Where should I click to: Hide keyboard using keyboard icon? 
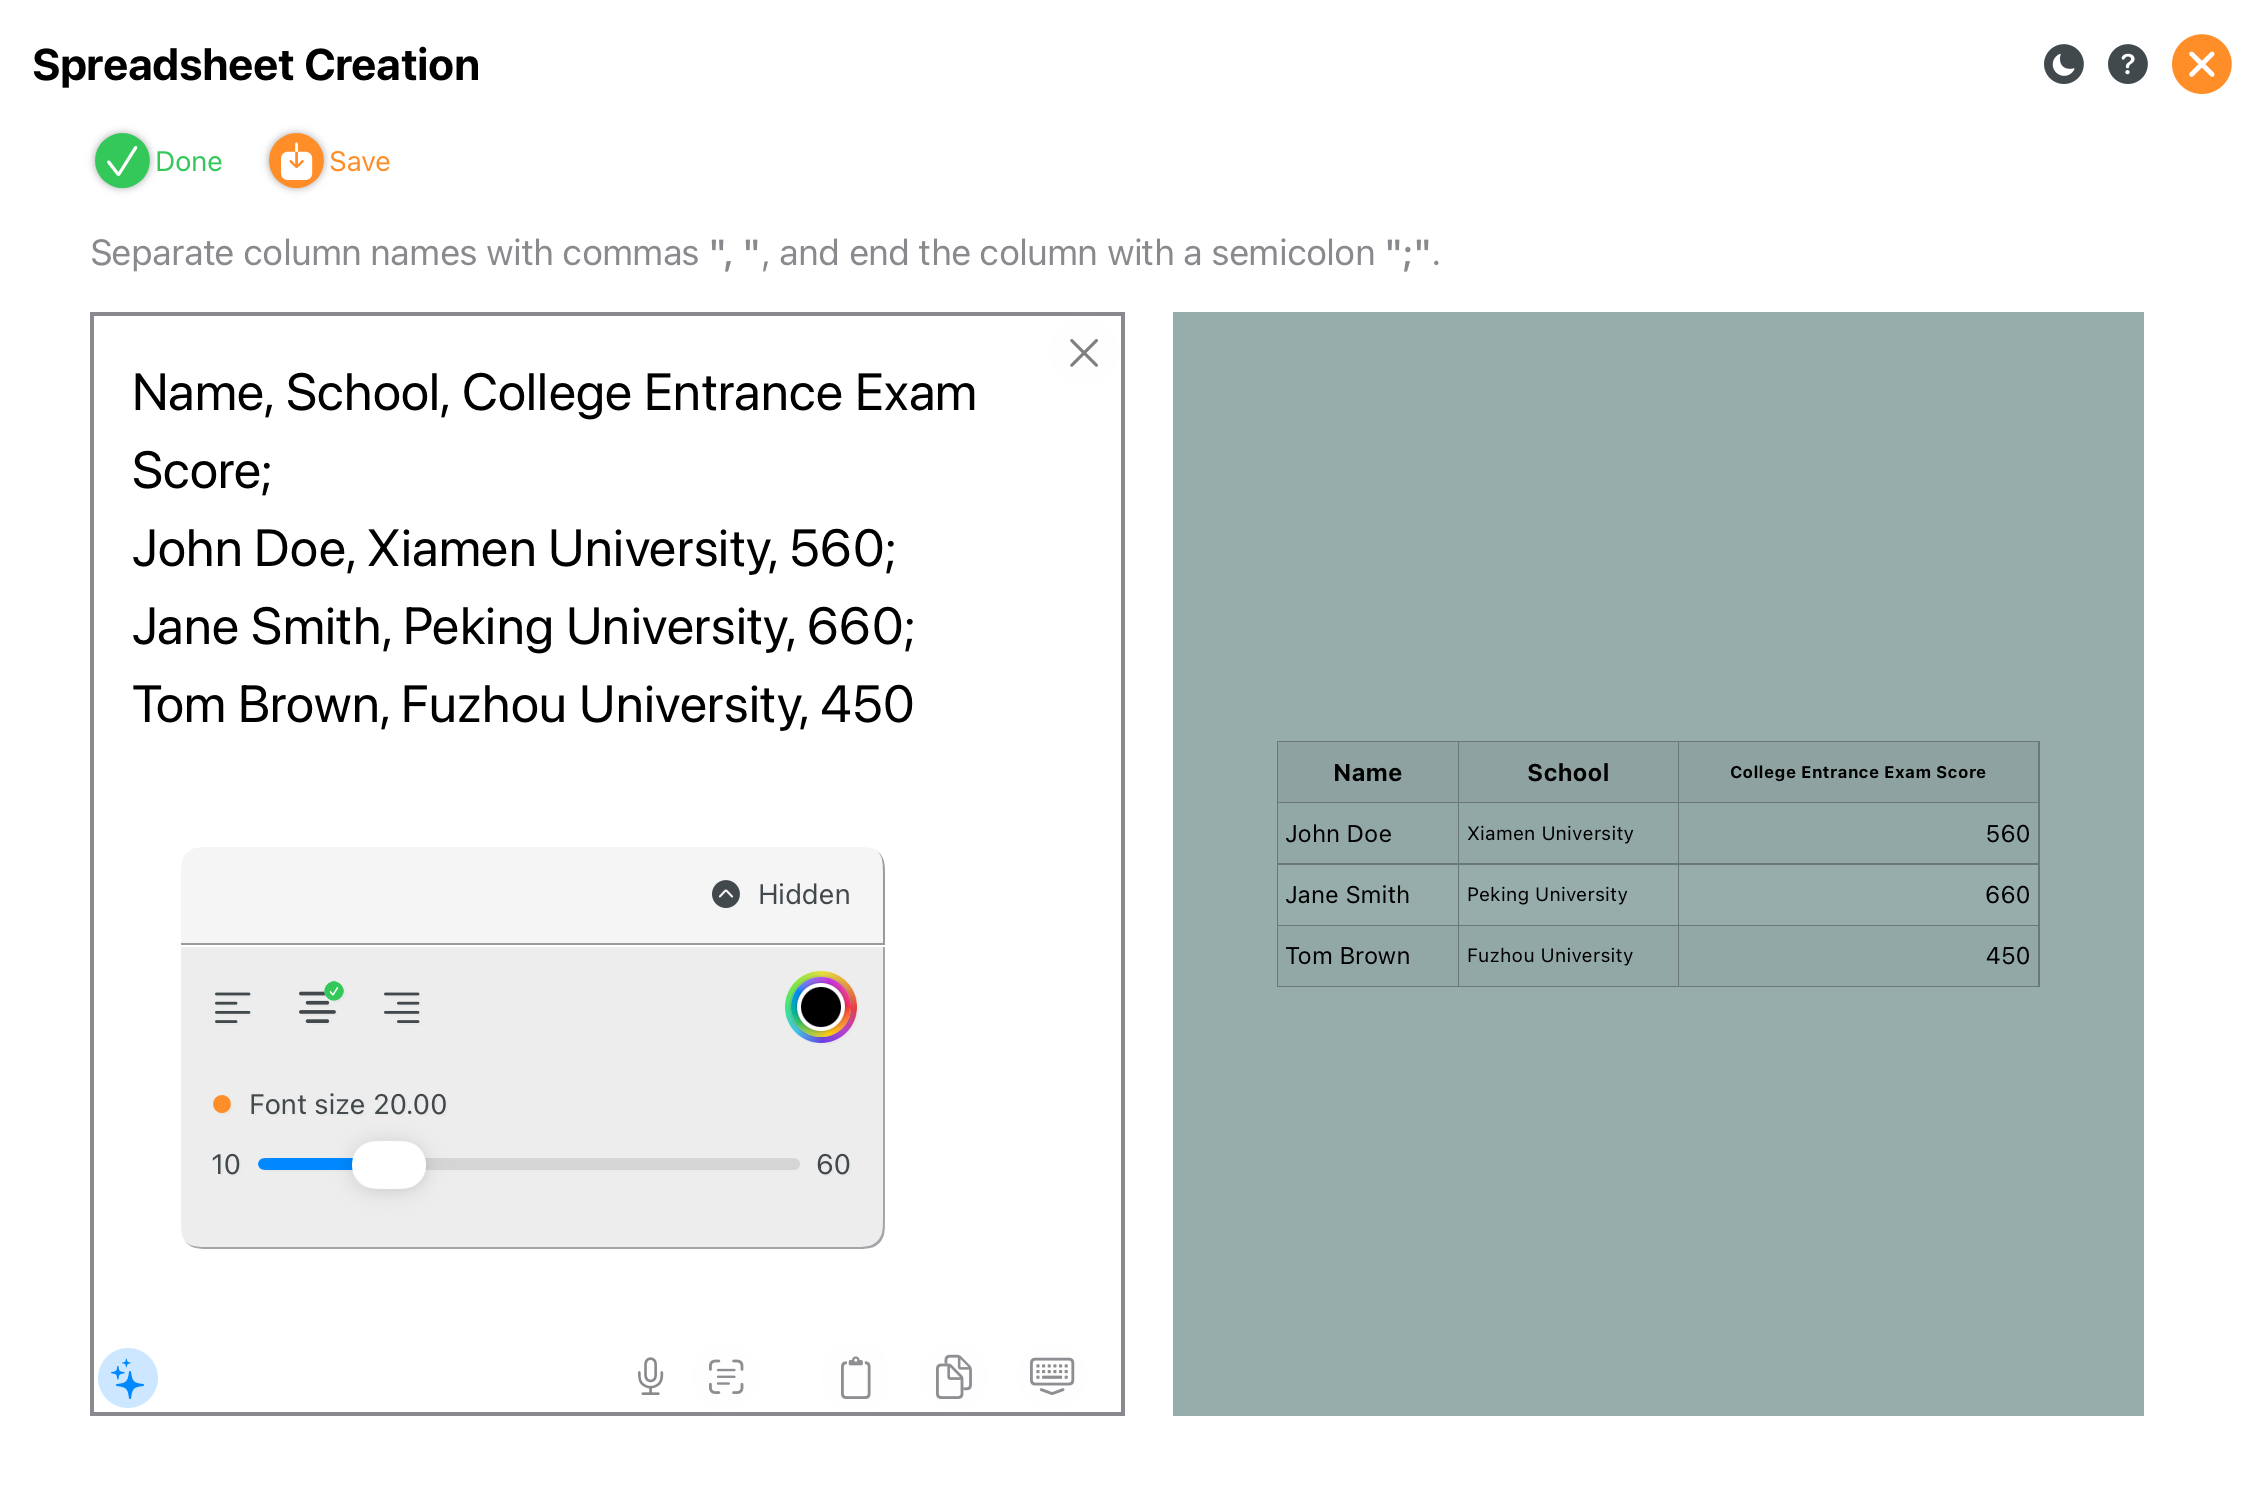[1051, 1375]
